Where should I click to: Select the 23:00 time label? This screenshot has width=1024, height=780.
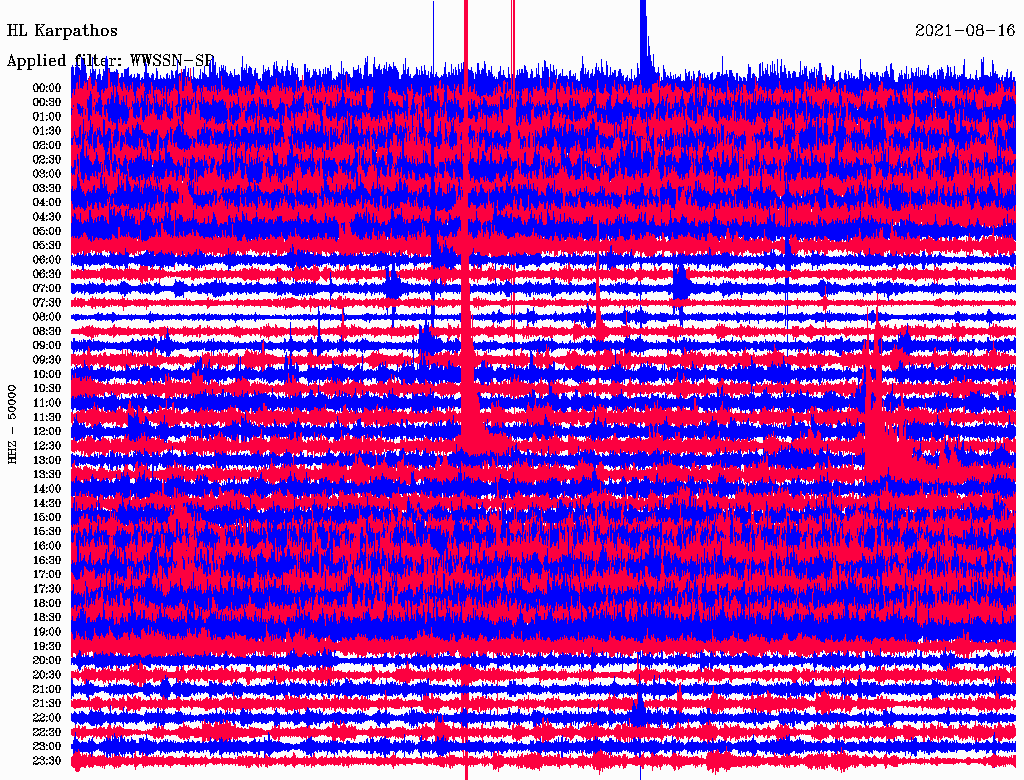click(47, 747)
